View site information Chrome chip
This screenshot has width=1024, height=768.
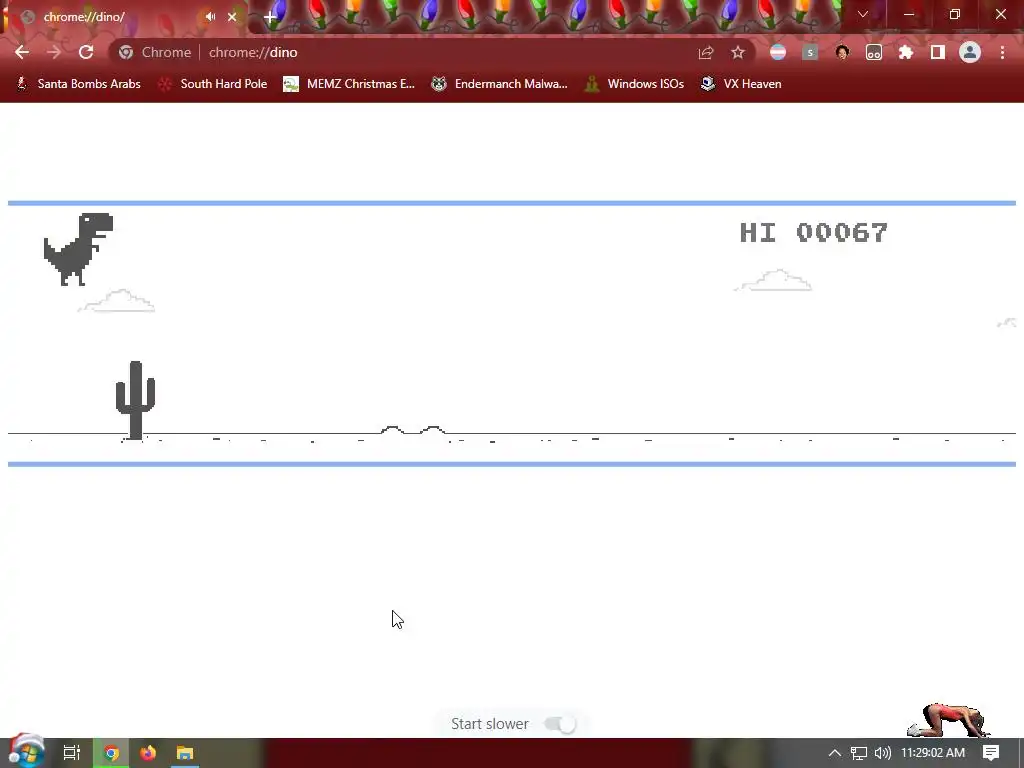click(x=155, y=52)
